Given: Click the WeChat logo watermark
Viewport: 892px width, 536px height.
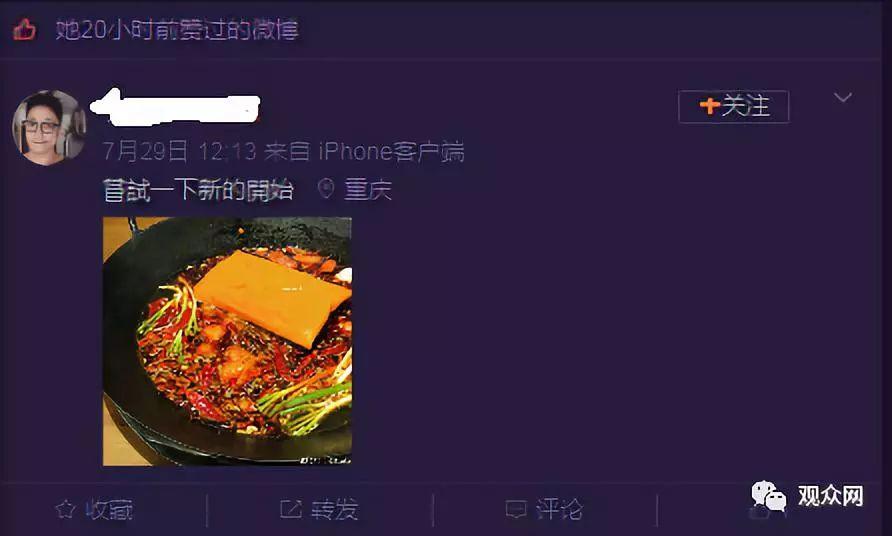Looking at the screenshot, I should (x=769, y=496).
